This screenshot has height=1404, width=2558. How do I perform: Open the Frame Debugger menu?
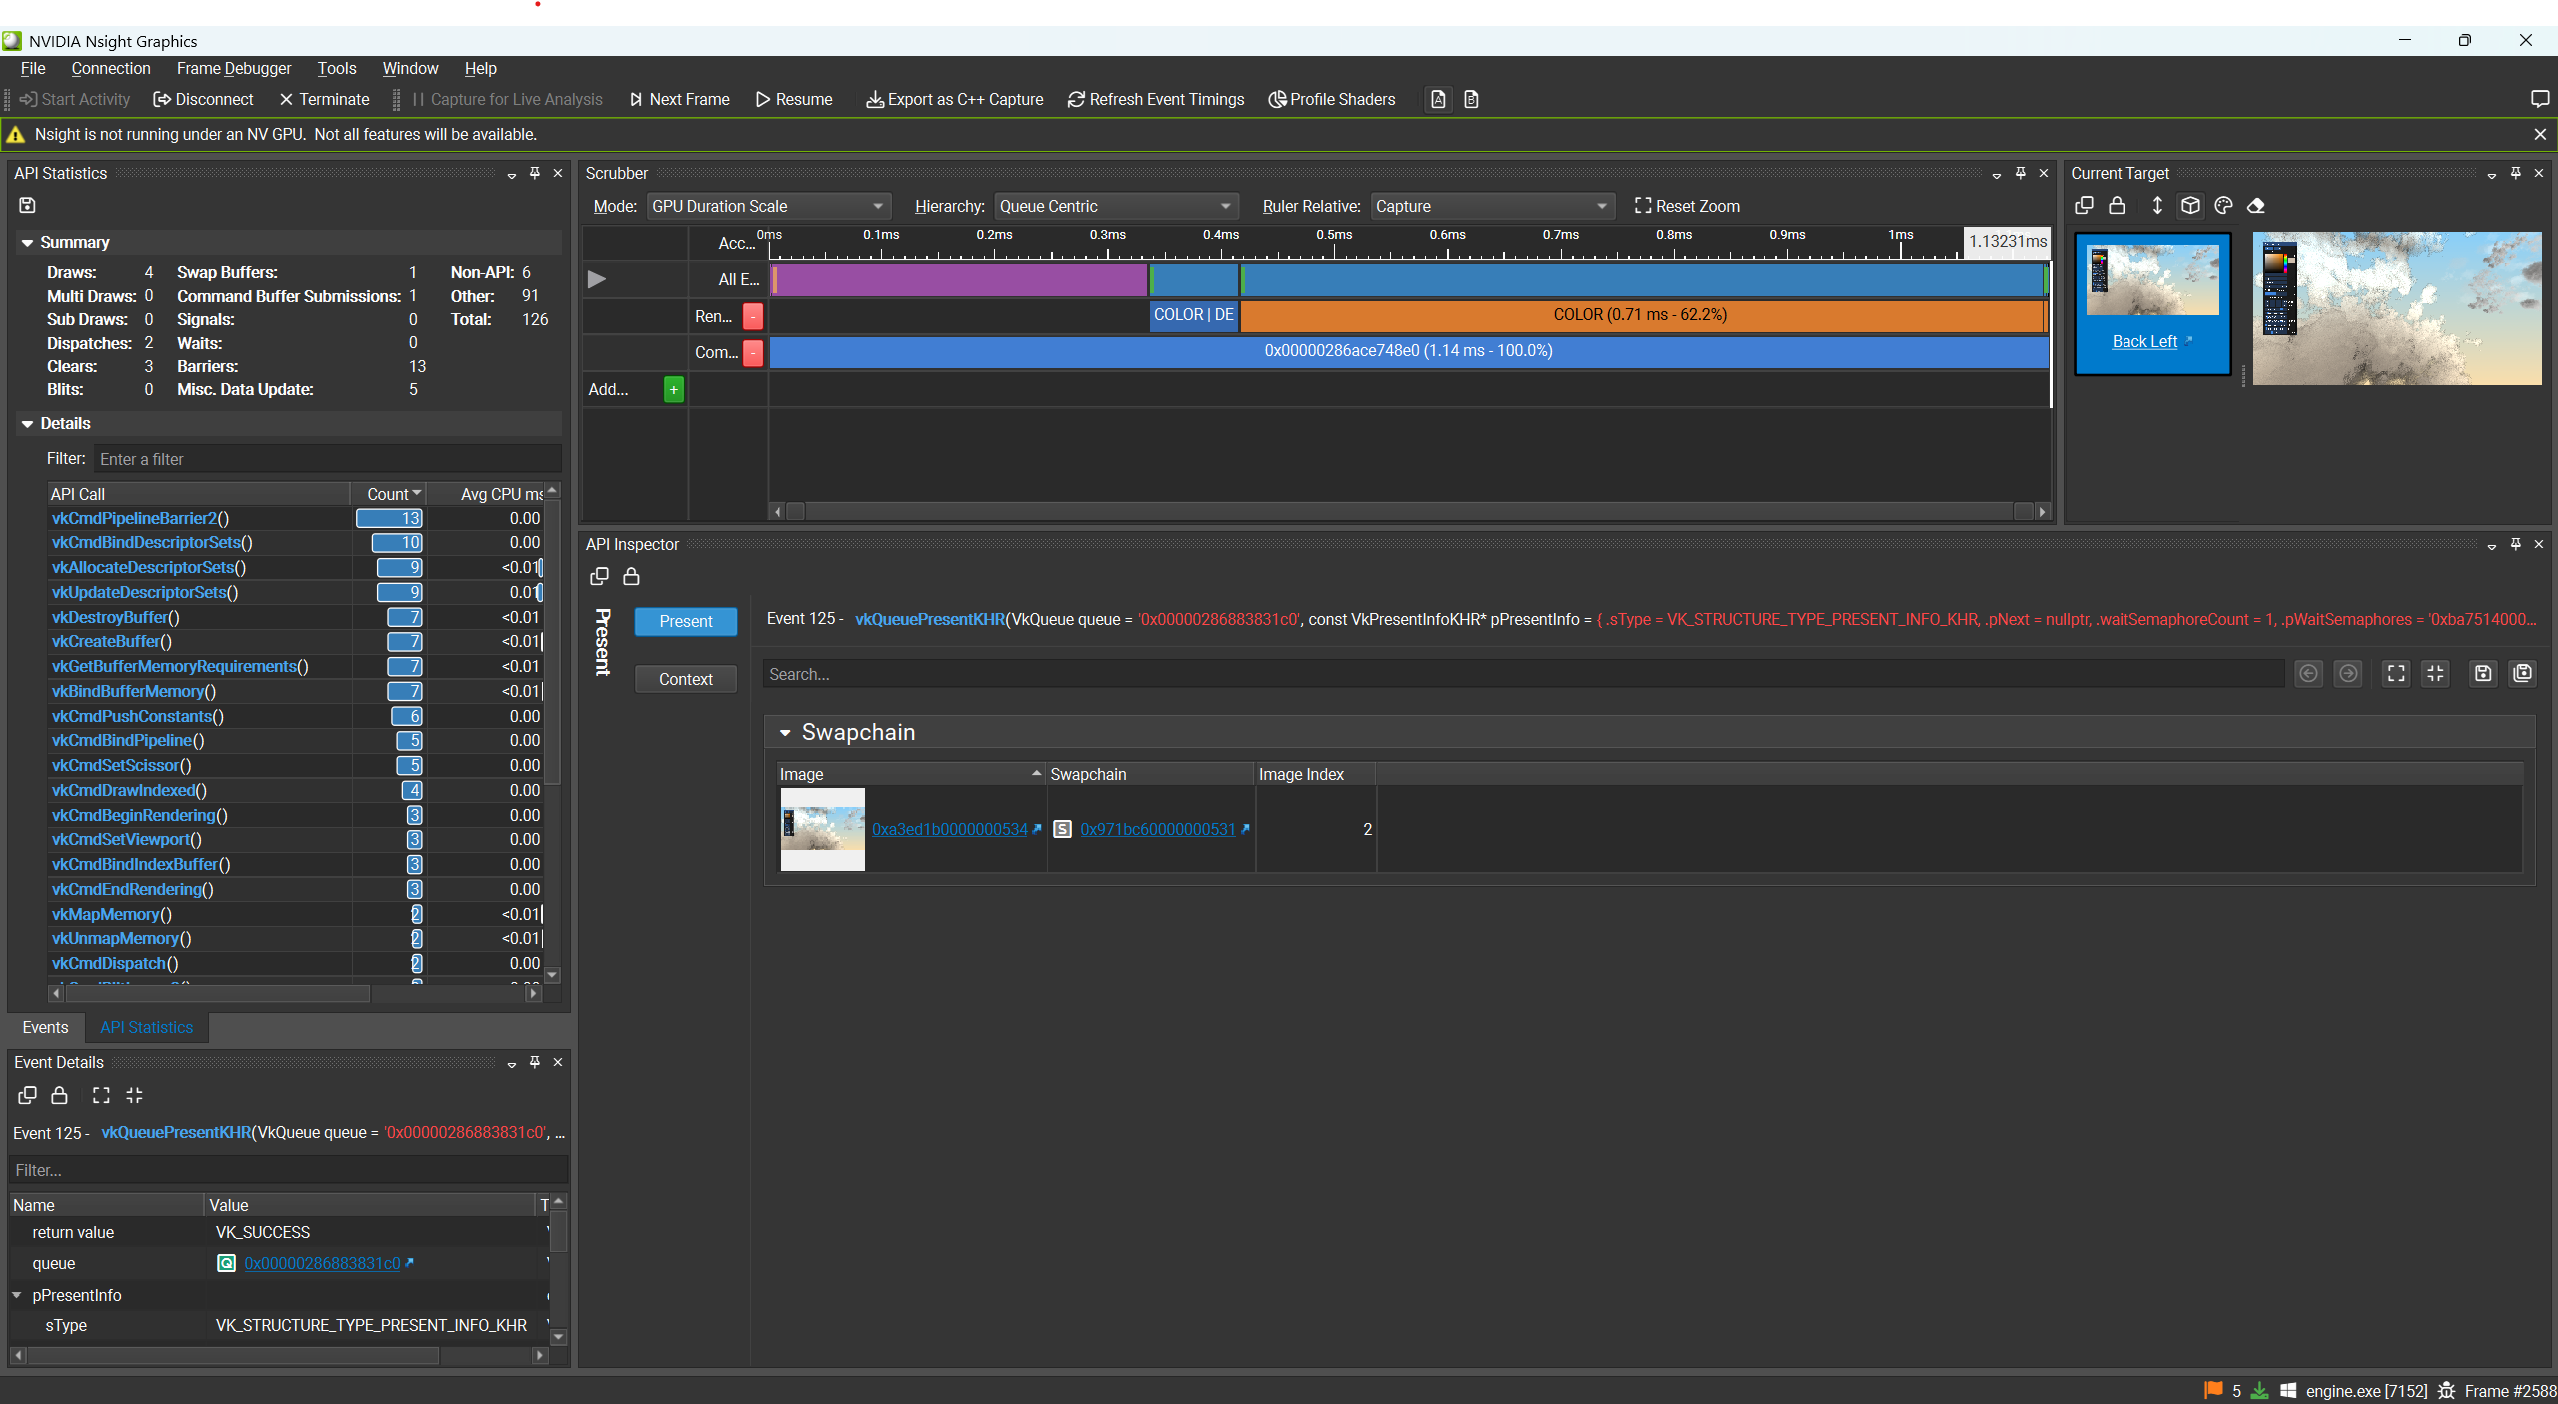pyautogui.click(x=234, y=68)
